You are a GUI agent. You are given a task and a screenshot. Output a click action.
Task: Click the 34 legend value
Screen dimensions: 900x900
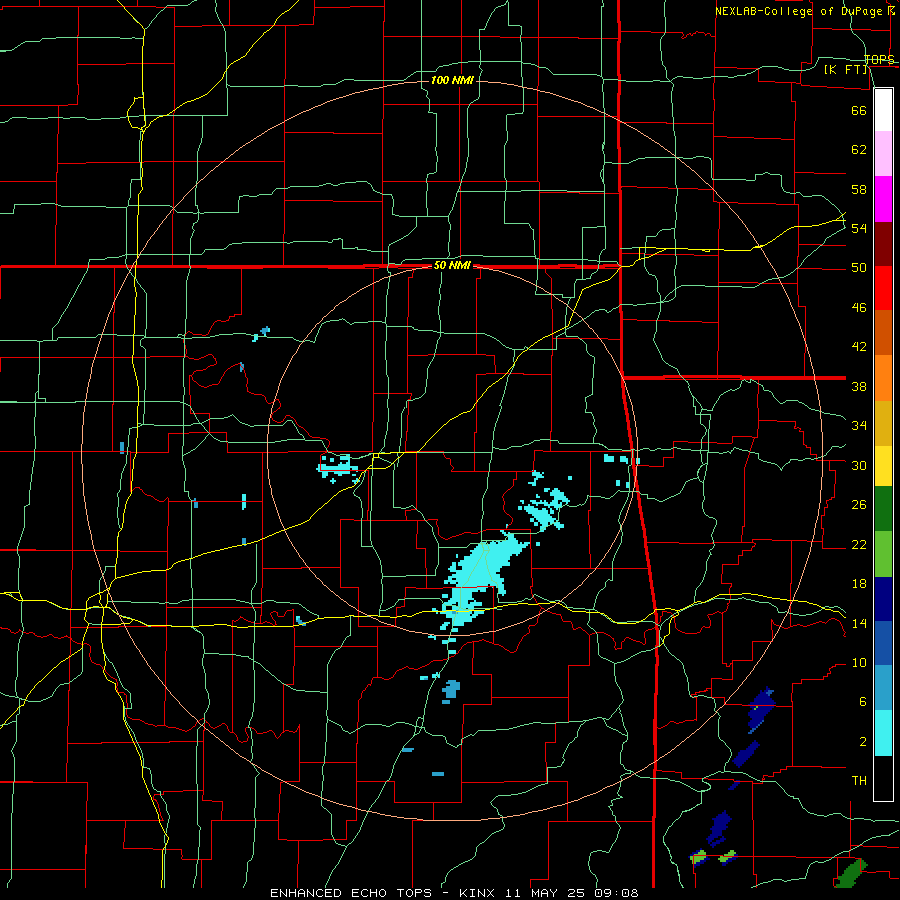coord(859,426)
